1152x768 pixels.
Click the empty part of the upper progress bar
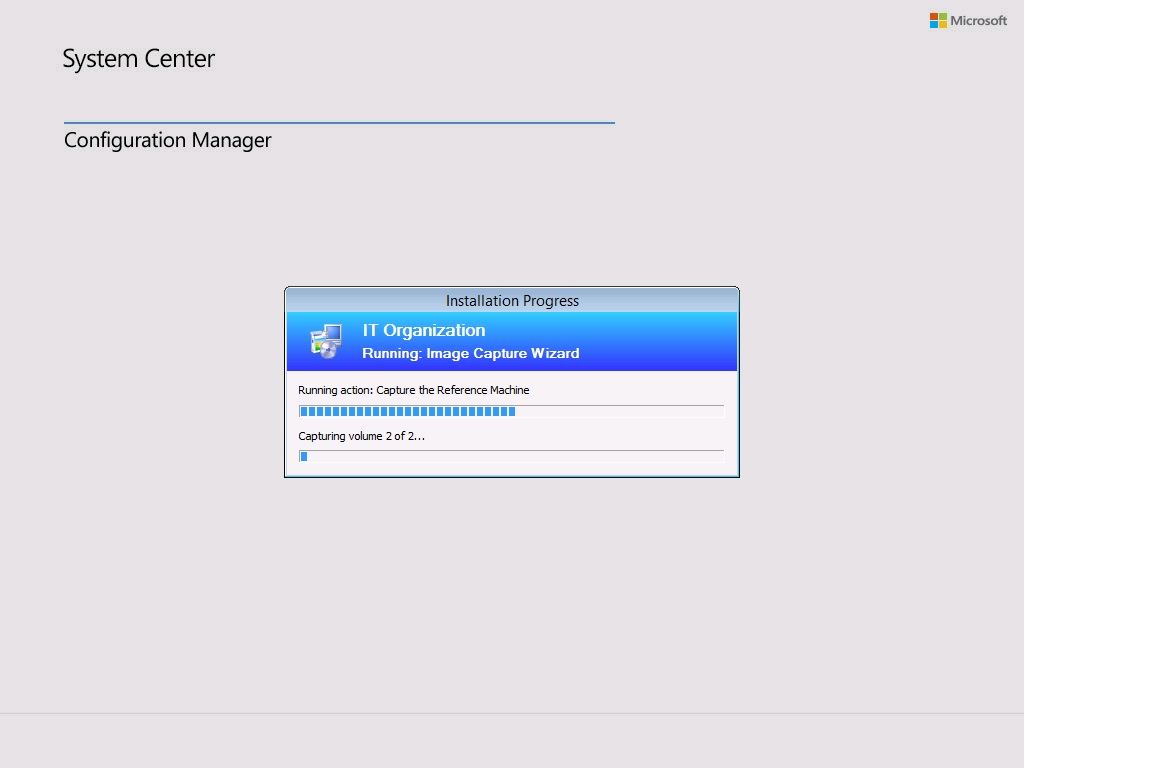pyautogui.click(x=620, y=411)
